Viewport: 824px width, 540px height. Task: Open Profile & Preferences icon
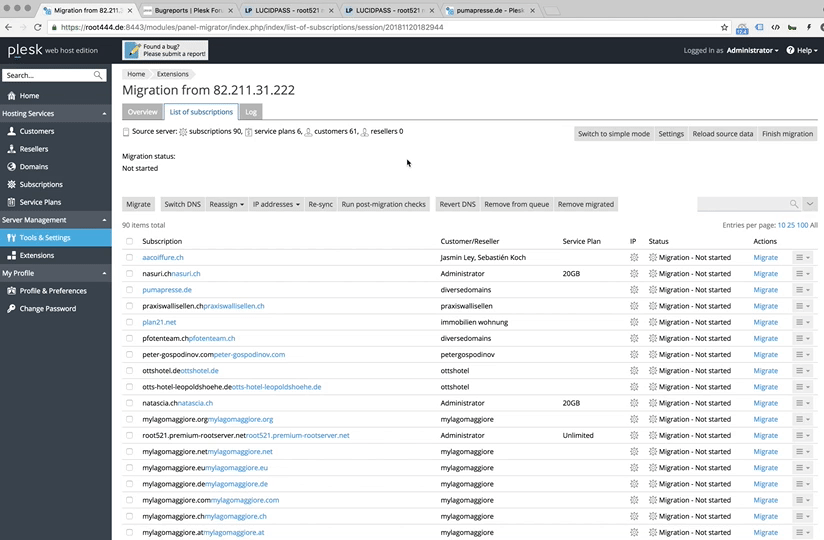click(11, 291)
